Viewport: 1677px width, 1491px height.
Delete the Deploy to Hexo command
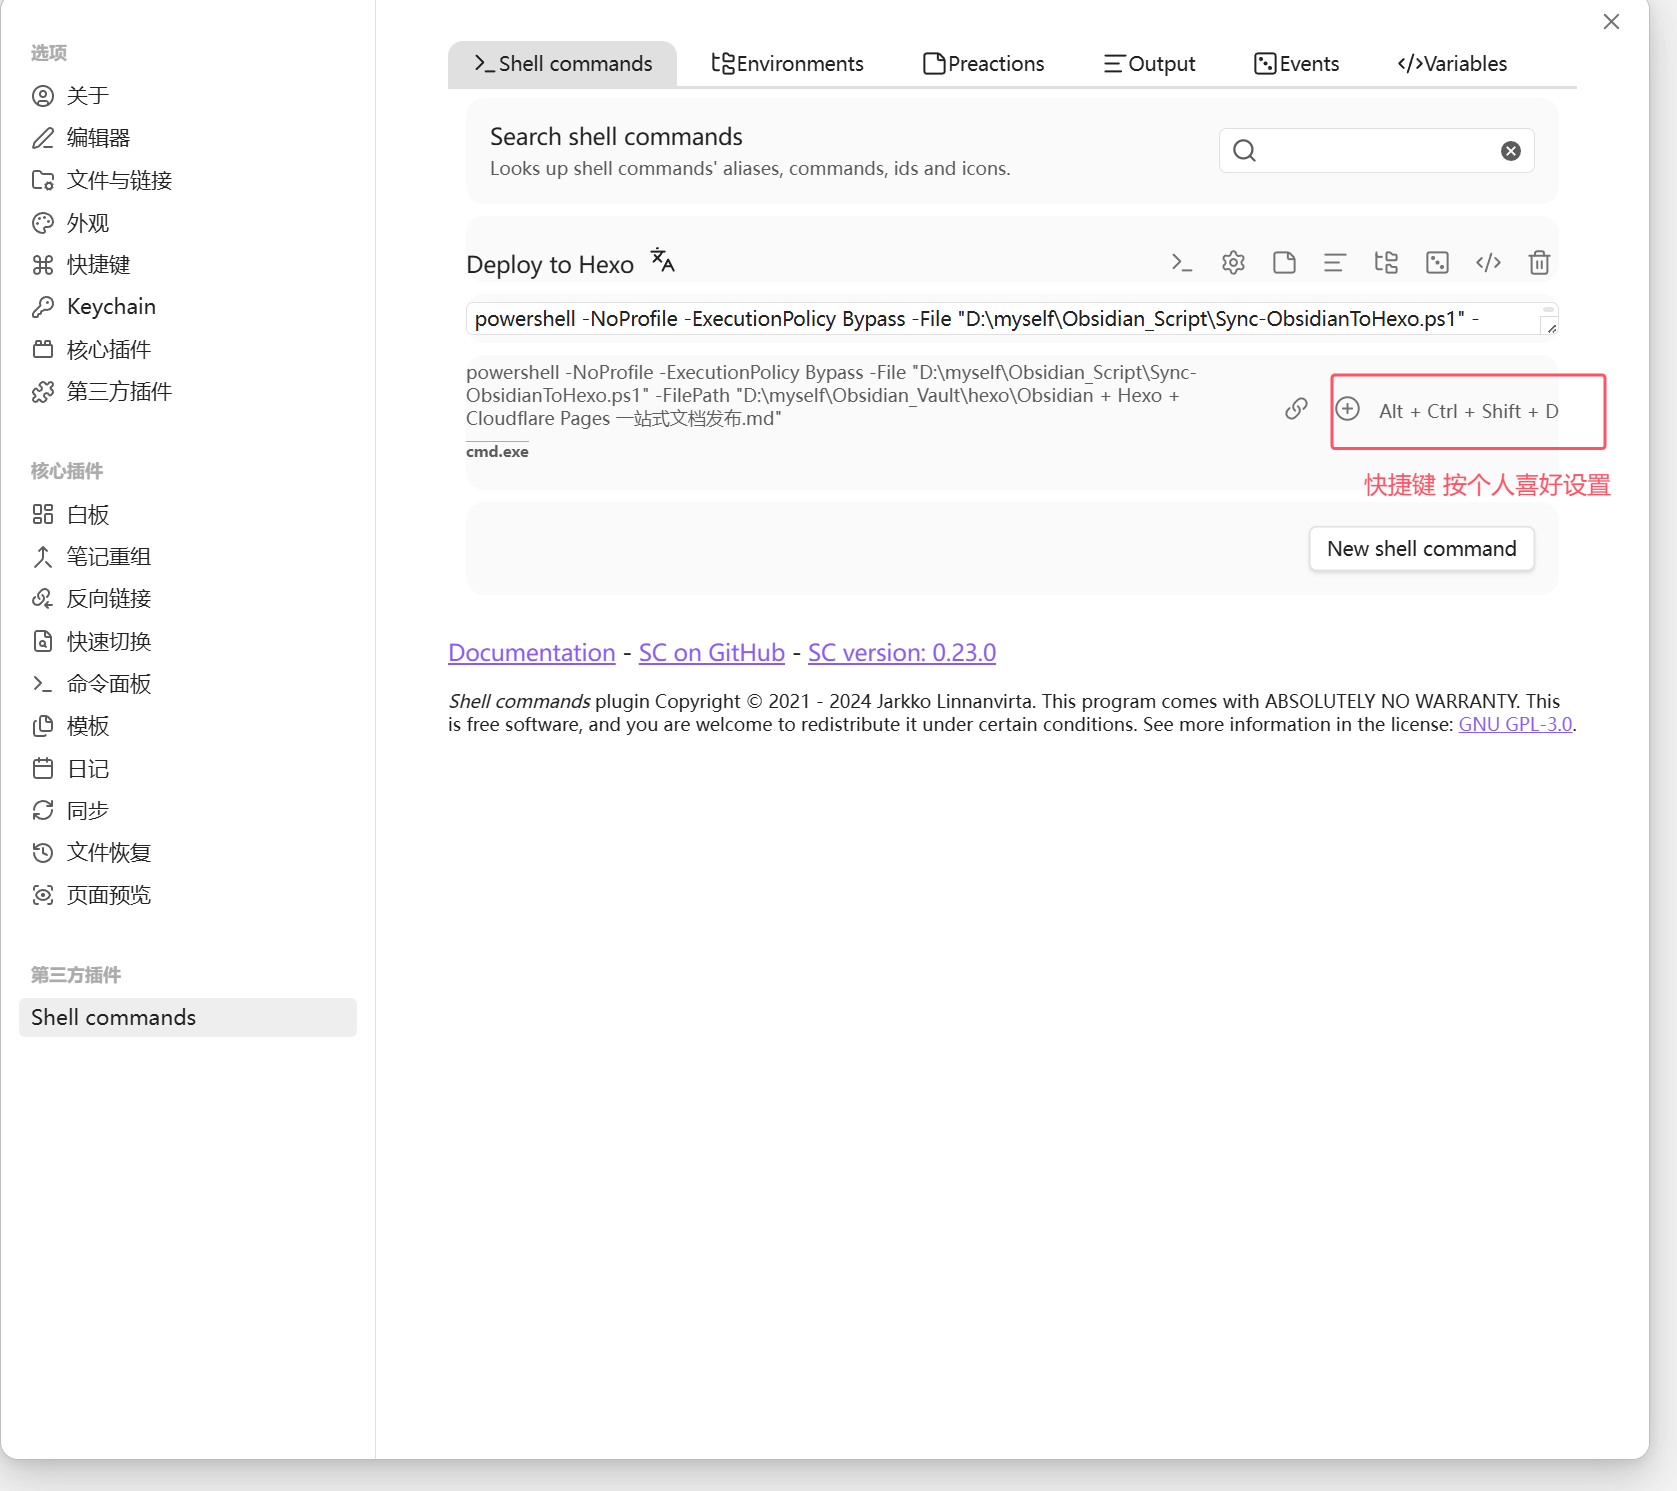[x=1539, y=263]
